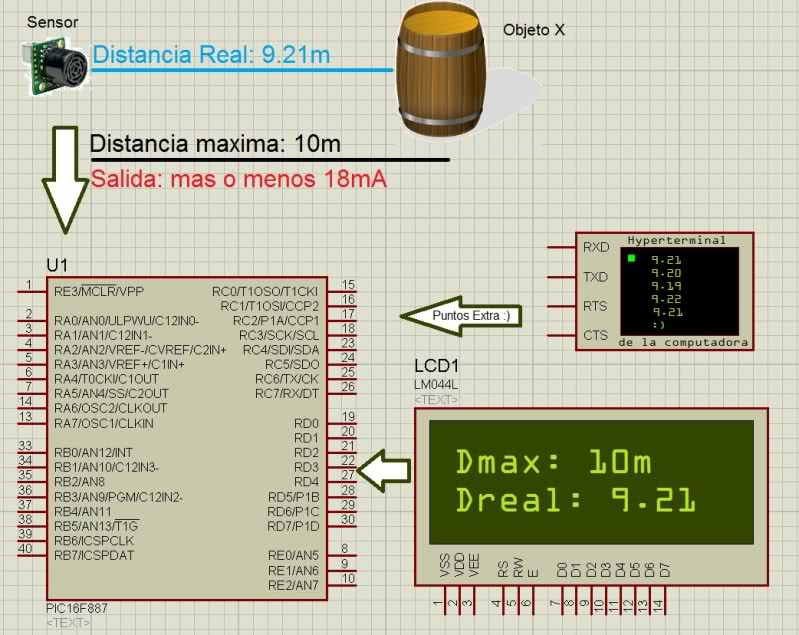The image size is (799, 635).
Task: Click pin RC0/T1OSO/T1CKI on U1
Action: [x=265, y=292]
